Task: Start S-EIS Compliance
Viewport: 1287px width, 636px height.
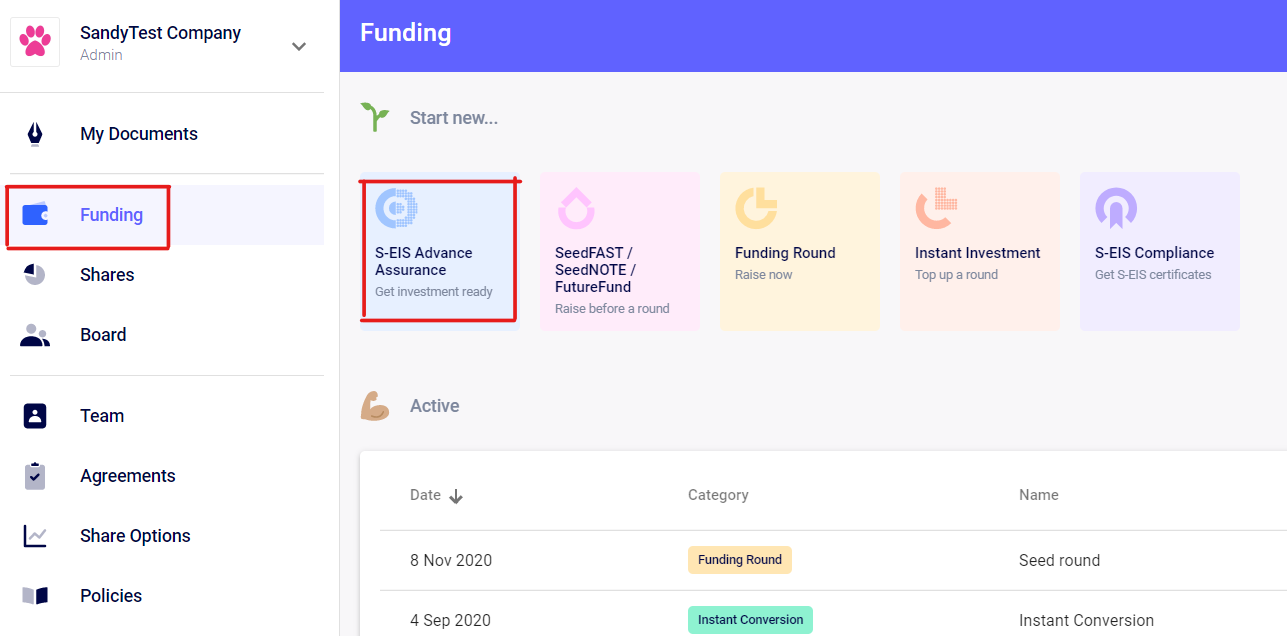Action: coord(1160,251)
